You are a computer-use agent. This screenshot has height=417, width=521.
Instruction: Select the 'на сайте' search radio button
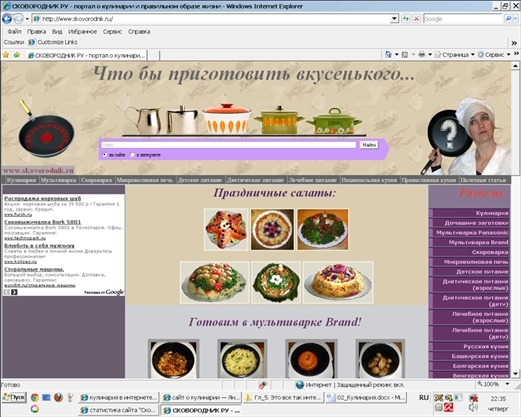click(105, 155)
